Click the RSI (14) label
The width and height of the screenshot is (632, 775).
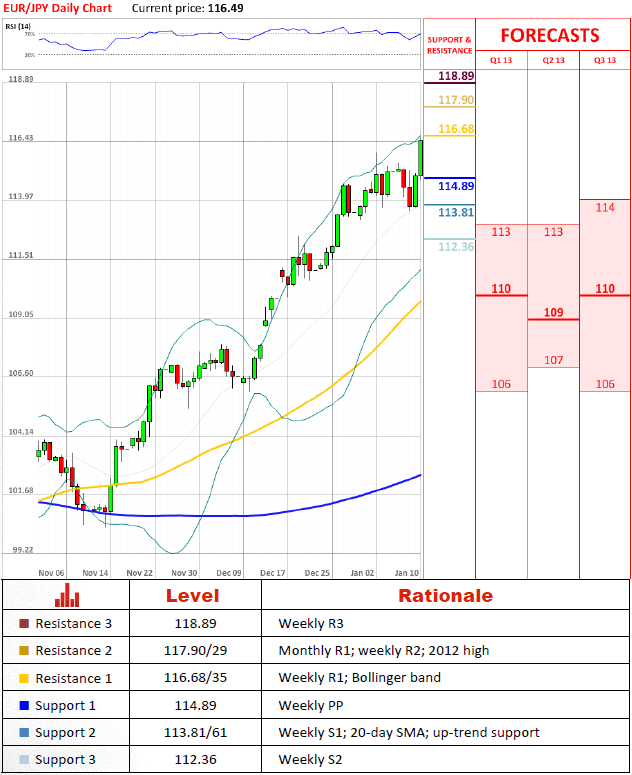[18, 26]
